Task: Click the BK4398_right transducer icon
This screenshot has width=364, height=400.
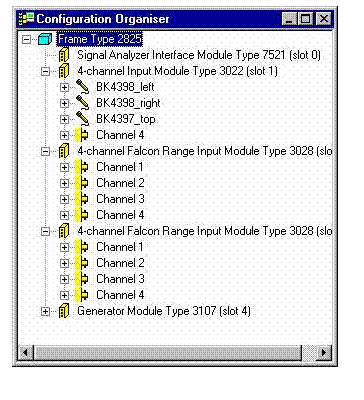Action: tap(82, 103)
